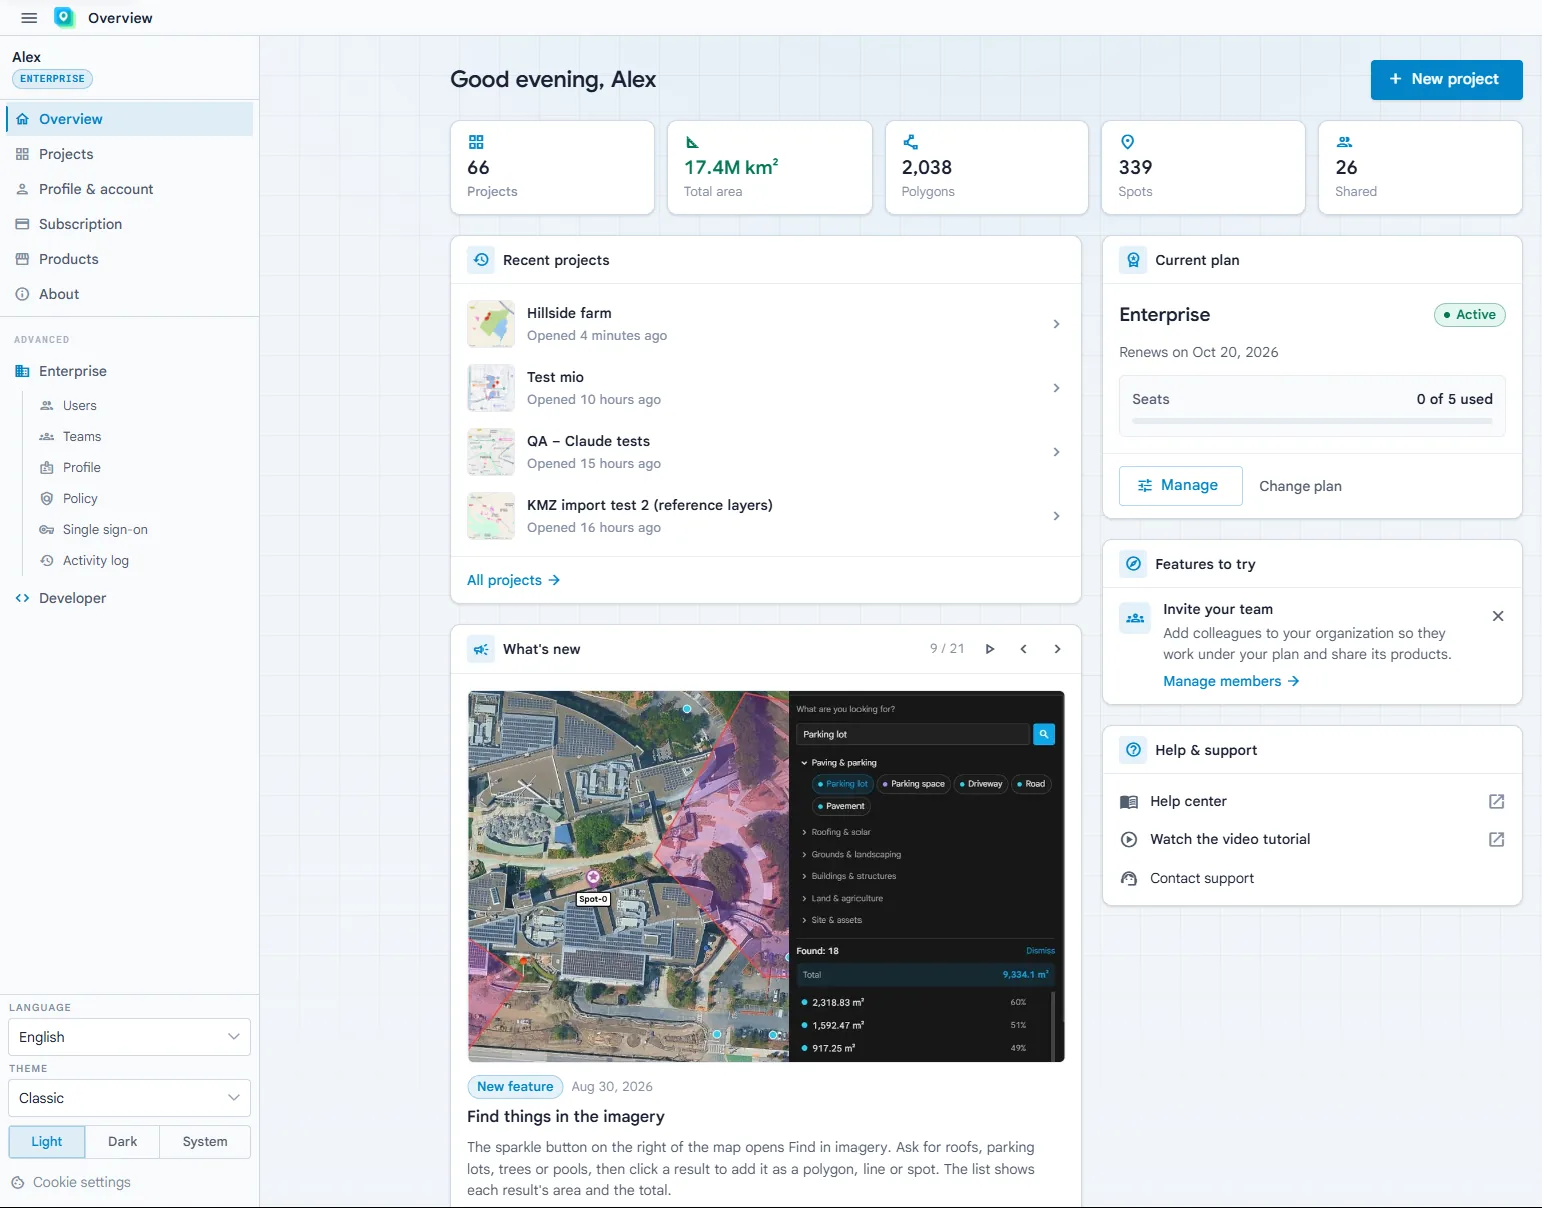Viewport: 1542px width, 1208px height.
Task: Open the Hillside farm project chevron
Action: pos(1056,324)
